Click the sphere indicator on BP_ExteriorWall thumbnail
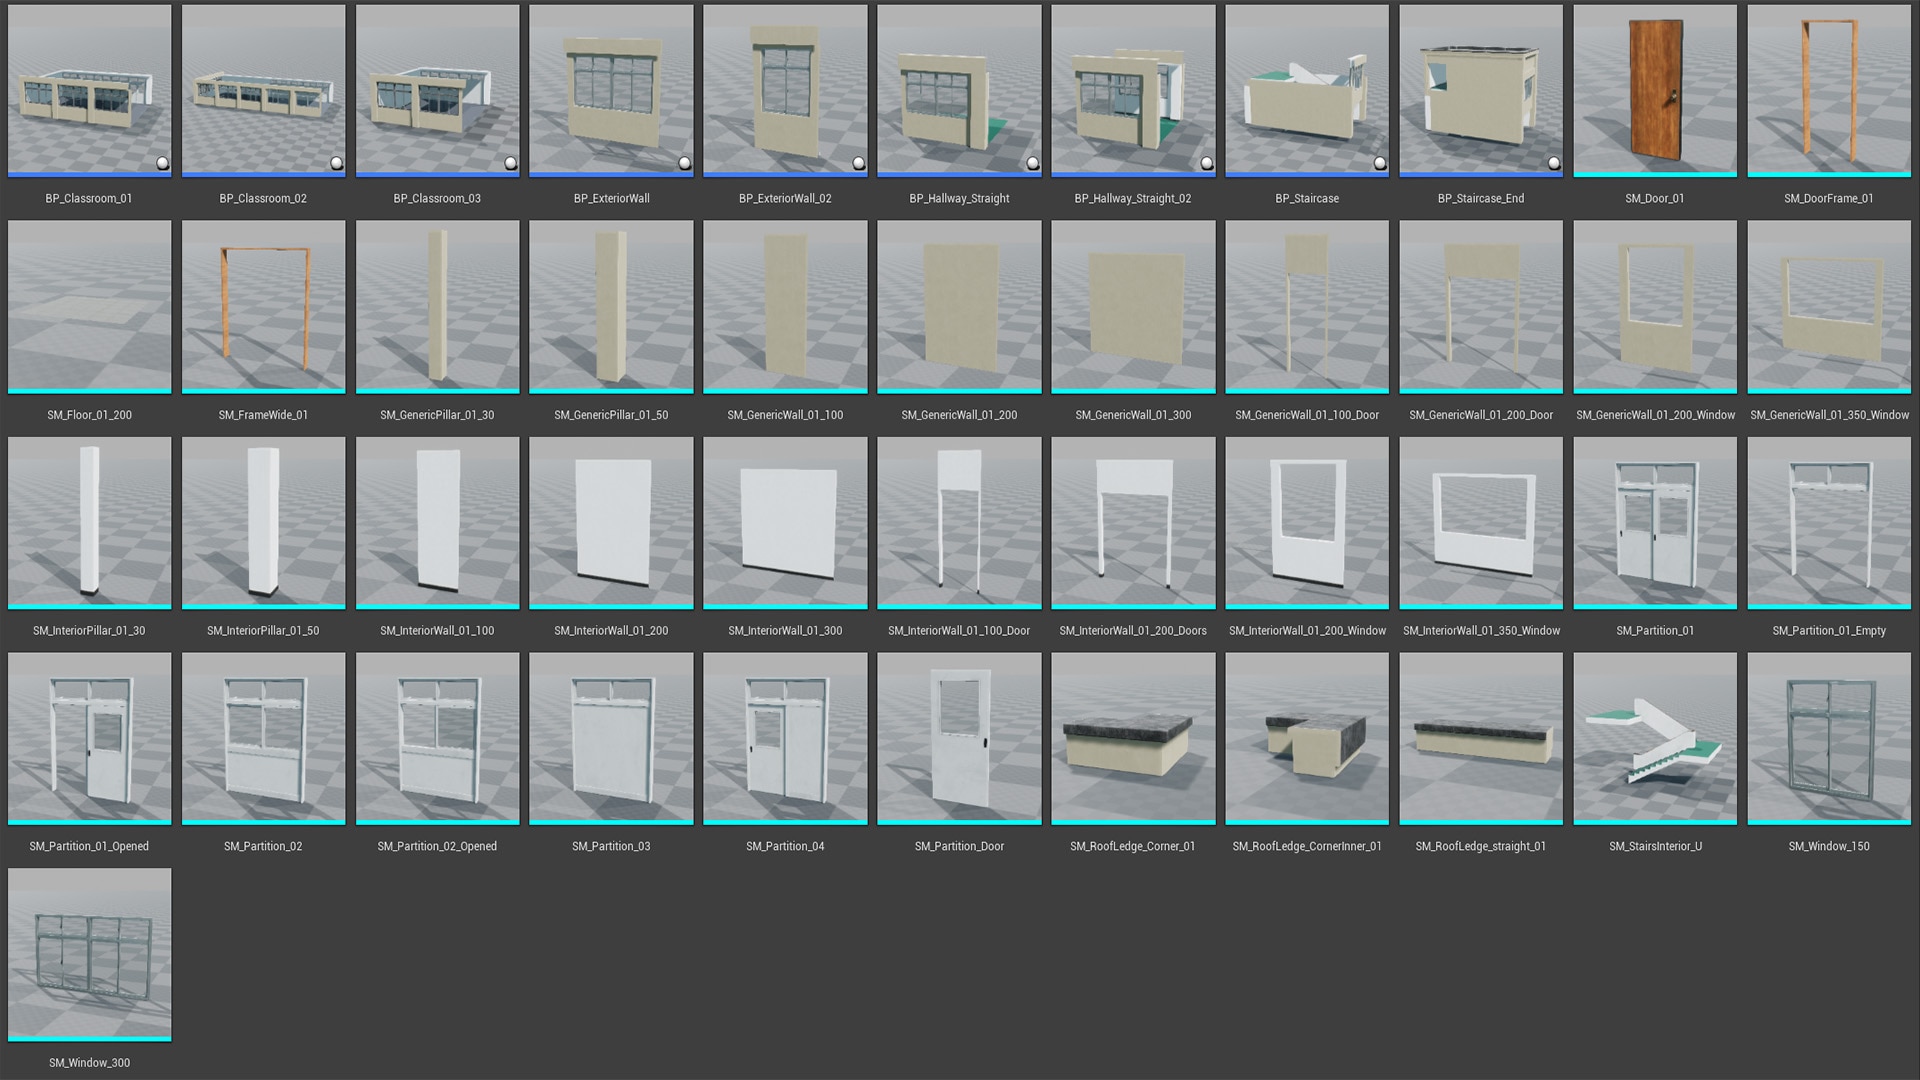The height and width of the screenshot is (1080, 1920). [684, 160]
